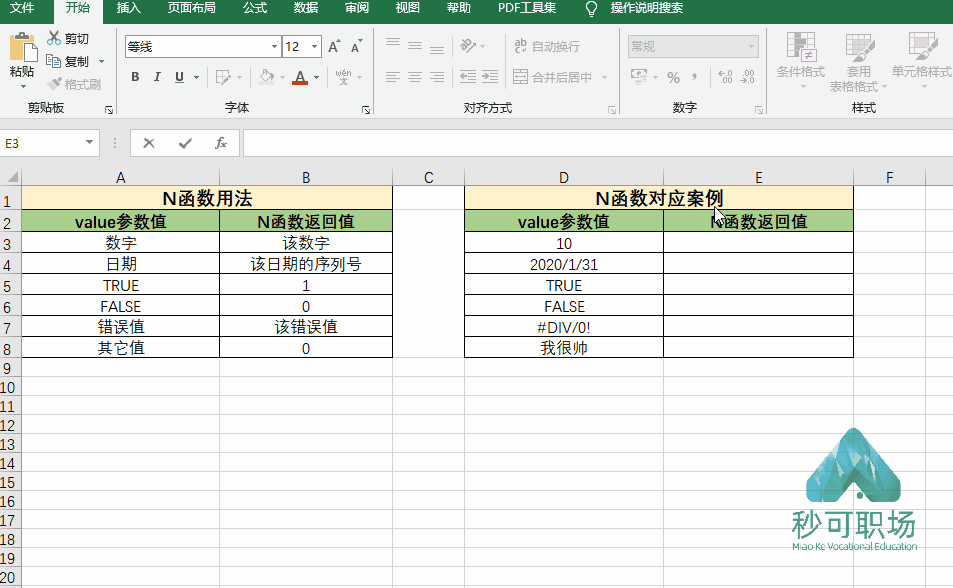Align text left
The image size is (953, 588).
pos(393,77)
